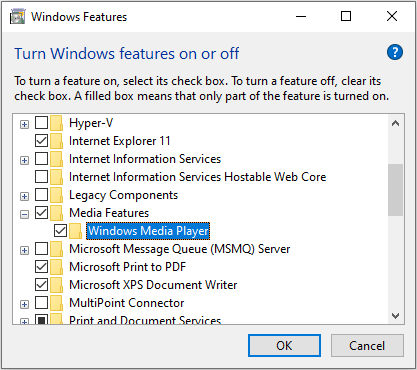Expand the Hyper-V tree node
The height and width of the screenshot is (370, 417).
24,125
